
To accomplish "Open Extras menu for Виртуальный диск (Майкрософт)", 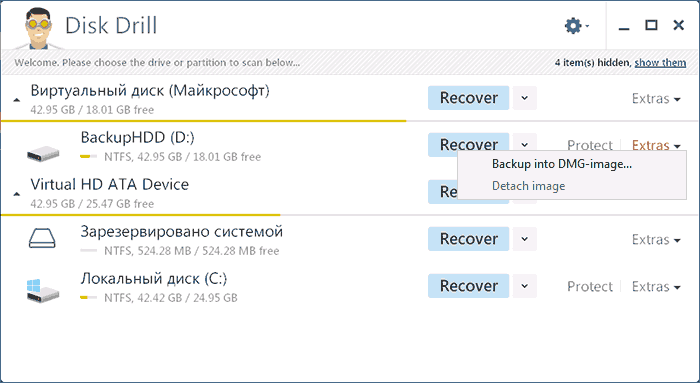I will (x=656, y=98).
